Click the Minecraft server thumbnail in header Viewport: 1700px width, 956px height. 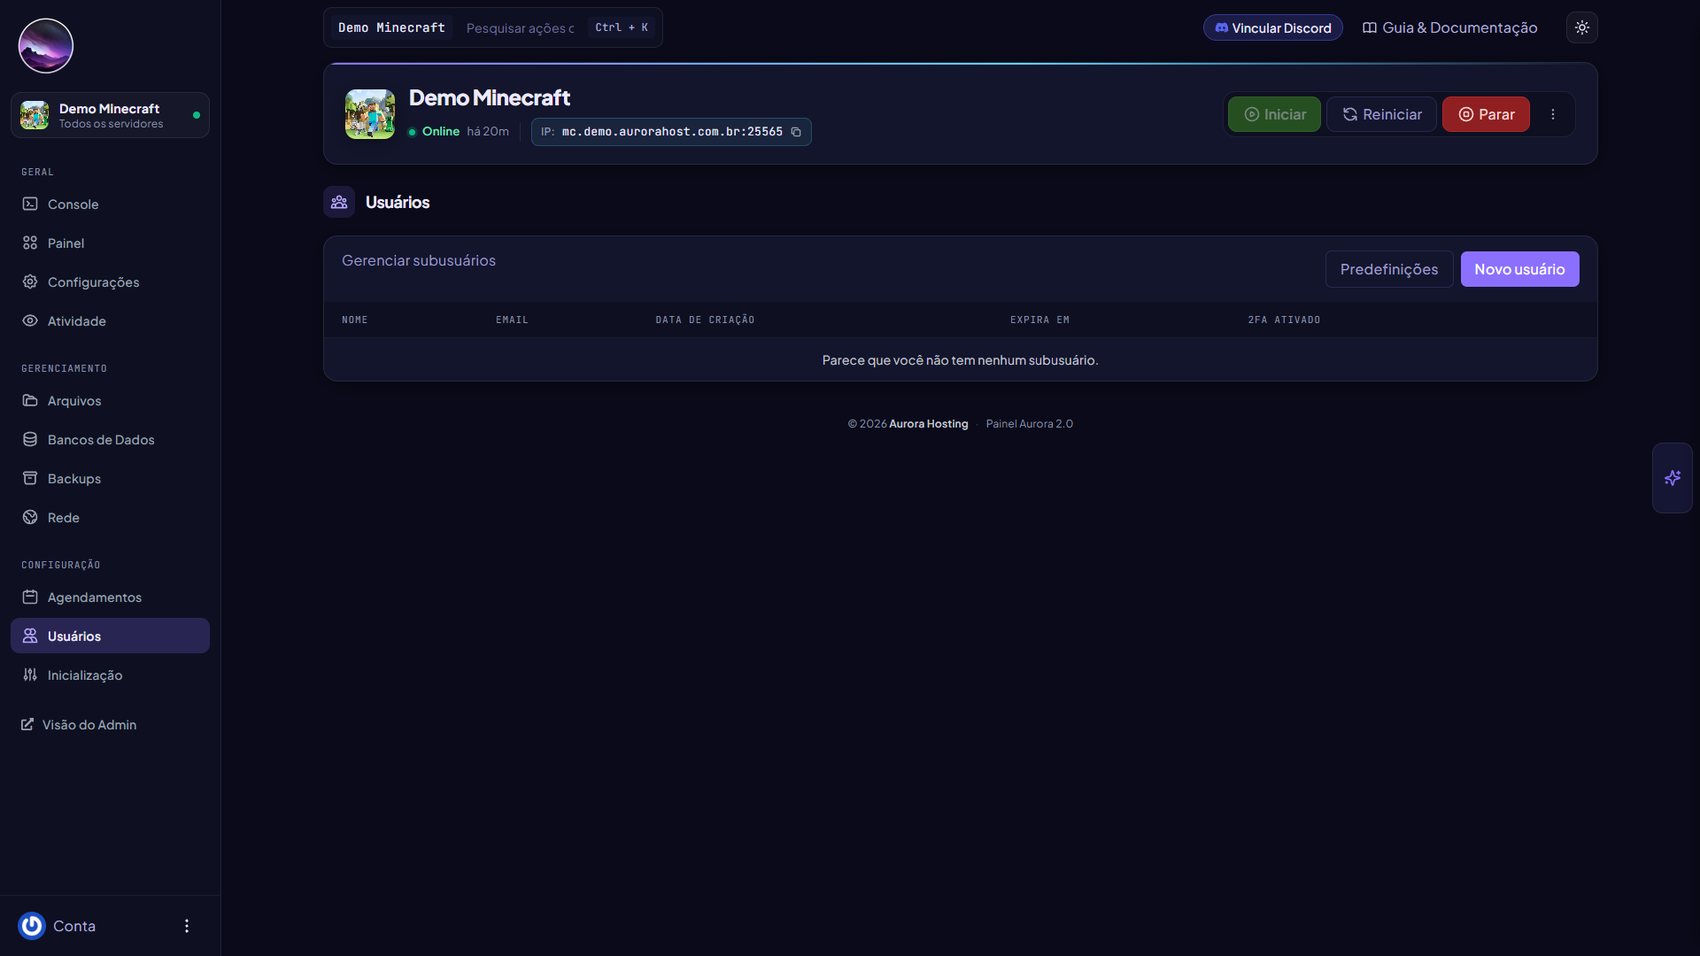click(x=370, y=114)
